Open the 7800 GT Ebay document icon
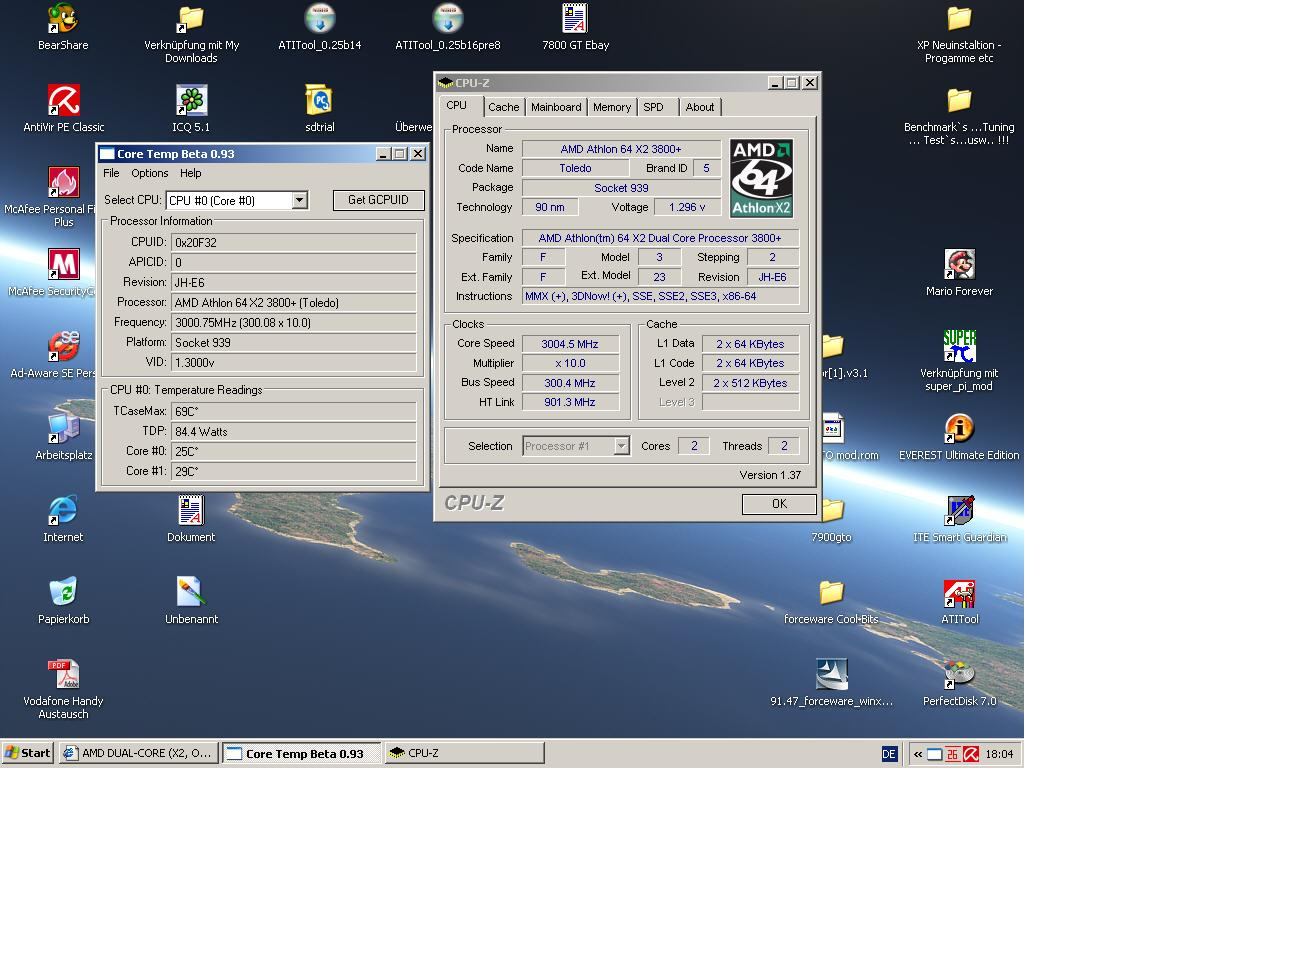This screenshot has width=1296, height=972. coord(575,18)
